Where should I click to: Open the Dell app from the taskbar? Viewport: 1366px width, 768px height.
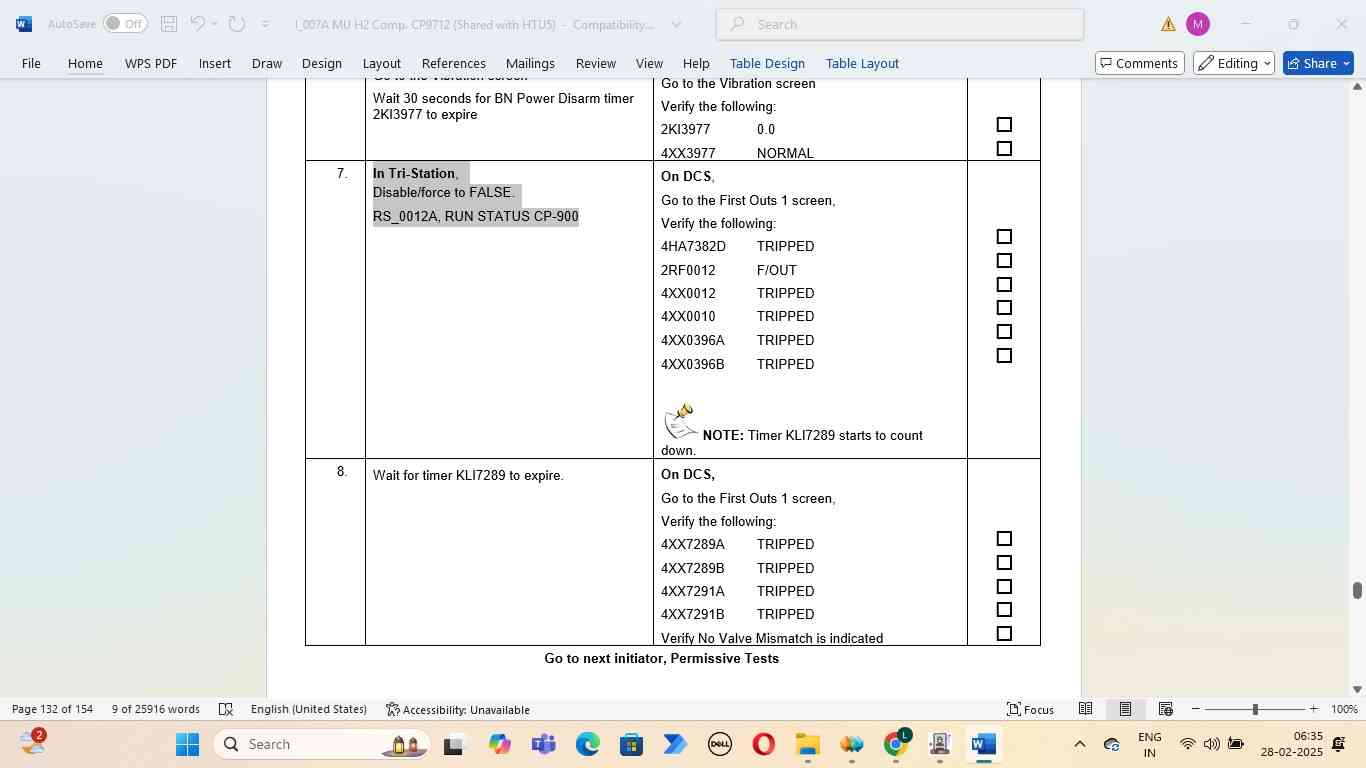point(719,744)
